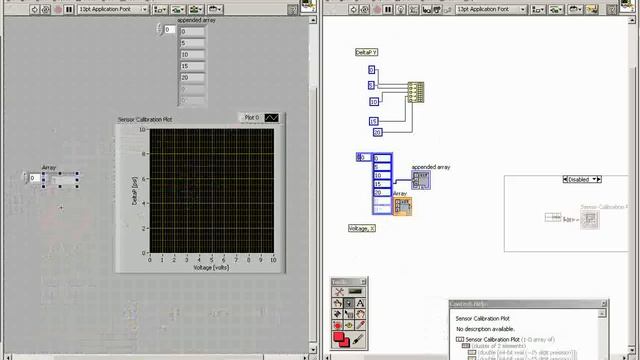Click Run Continuously in block diagram toolbar
This screenshot has height=360, width=640.
click(x=364, y=9)
